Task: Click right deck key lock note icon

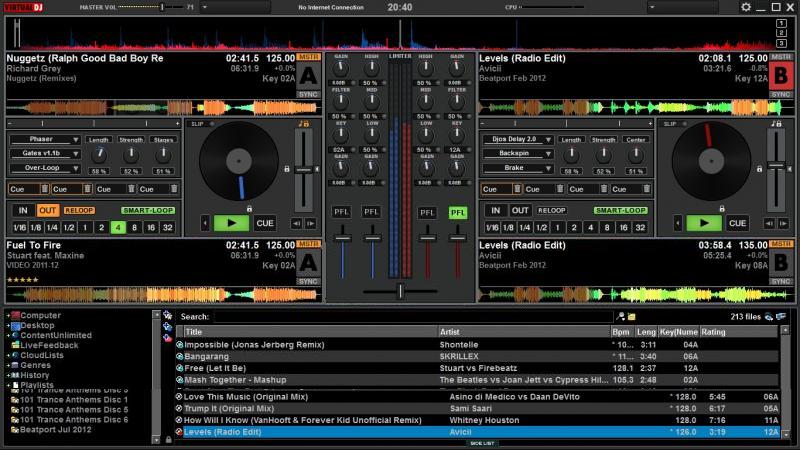Action: (x=776, y=123)
